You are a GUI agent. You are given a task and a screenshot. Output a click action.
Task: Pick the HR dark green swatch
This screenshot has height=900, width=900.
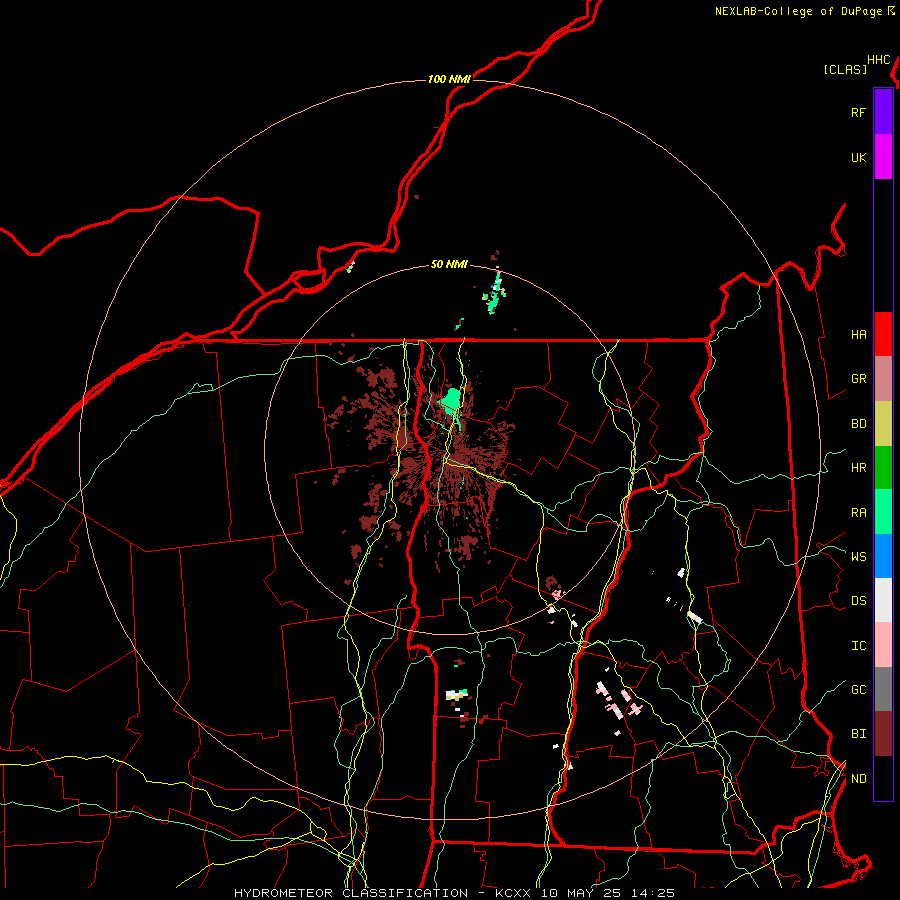pyautogui.click(x=883, y=467)
